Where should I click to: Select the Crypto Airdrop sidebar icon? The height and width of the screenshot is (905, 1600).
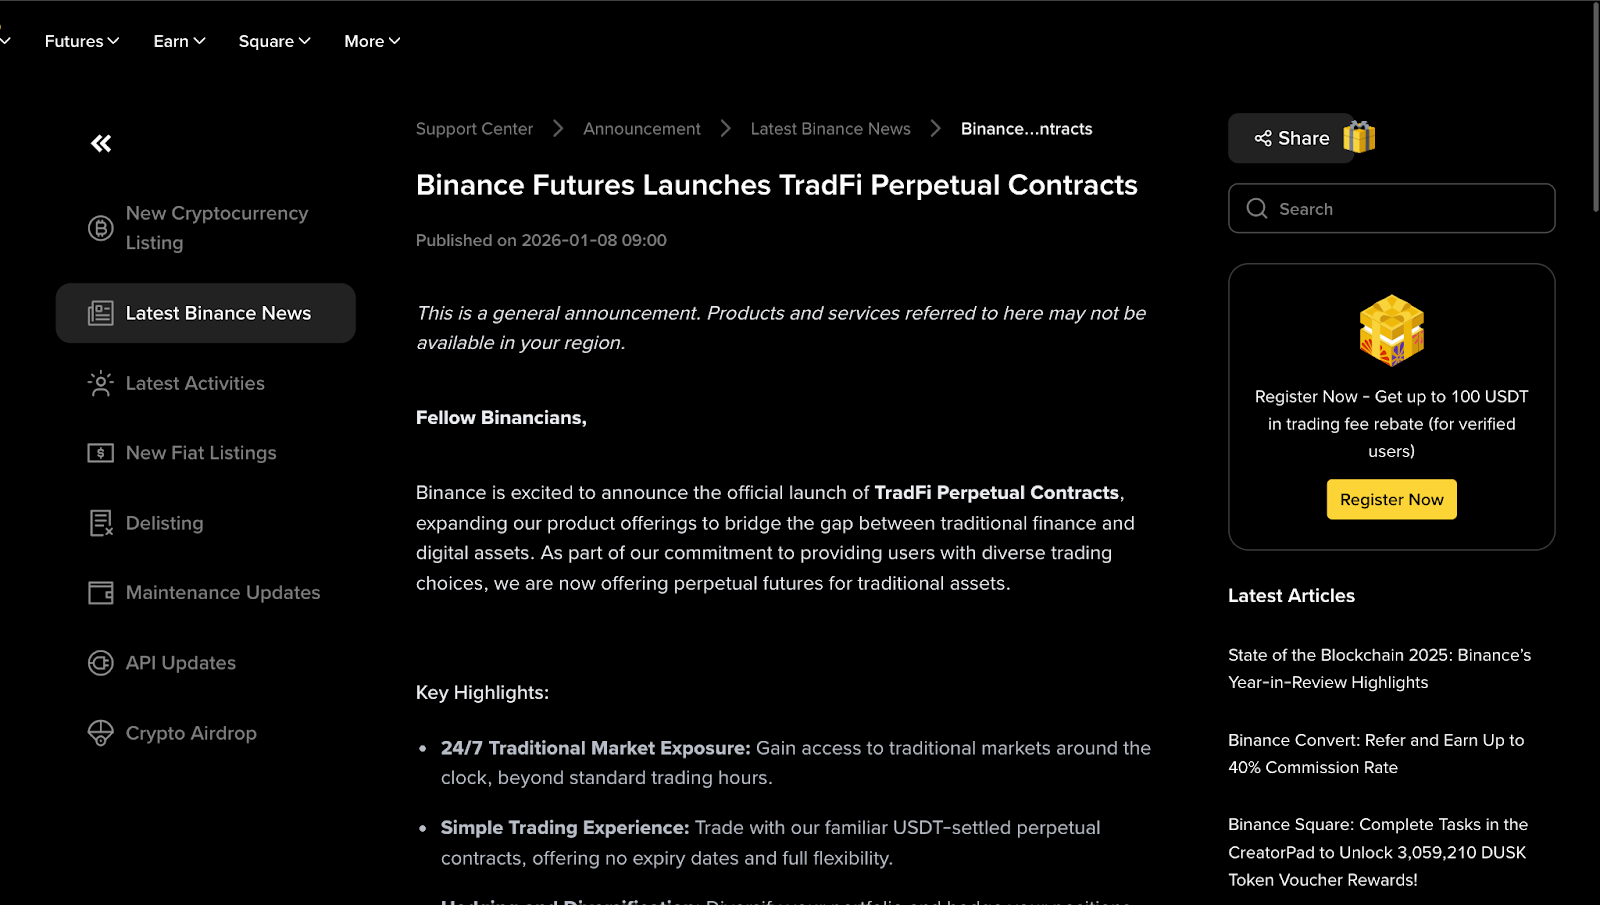100,732
